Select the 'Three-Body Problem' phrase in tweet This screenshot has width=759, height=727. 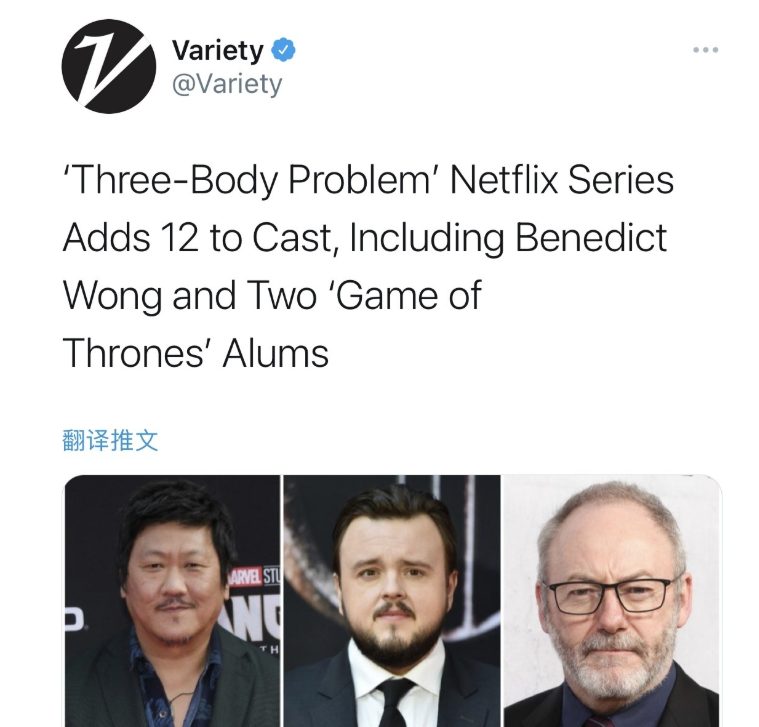tap(246, 180)
